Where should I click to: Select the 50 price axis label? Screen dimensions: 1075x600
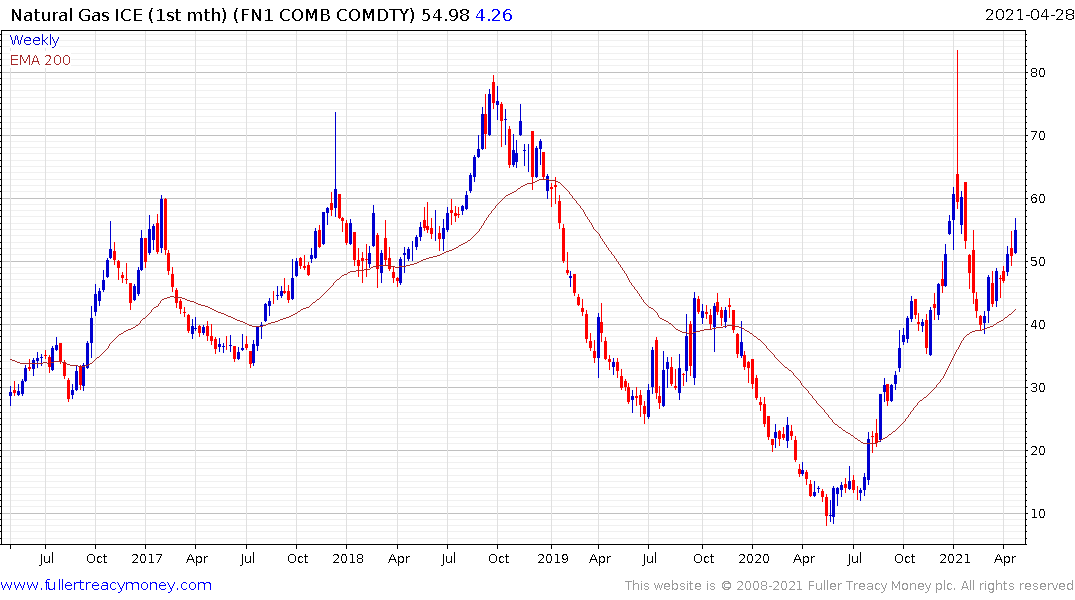pos(1037,262)
